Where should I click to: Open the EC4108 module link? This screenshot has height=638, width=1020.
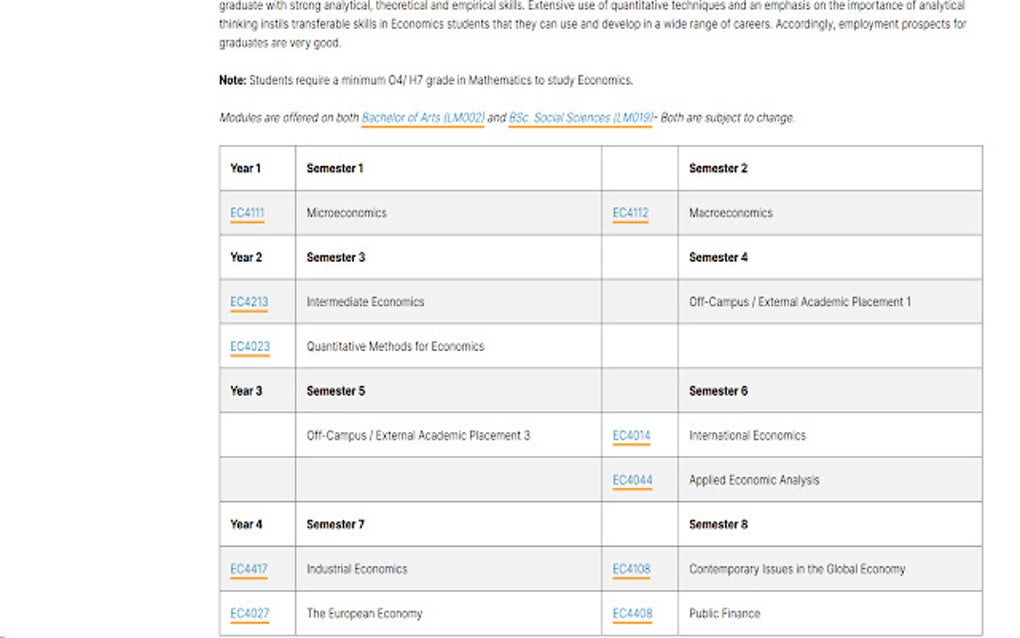pyautogui.click(x=631, y=569)
